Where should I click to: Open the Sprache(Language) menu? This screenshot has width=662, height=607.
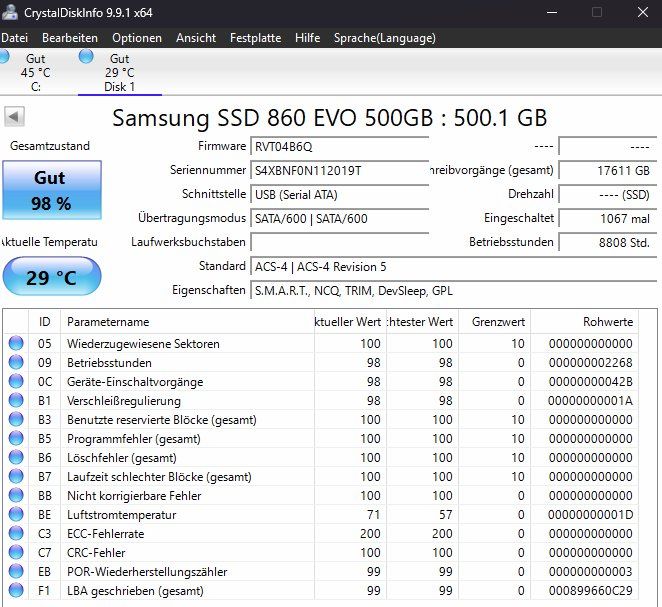(x=385, y=38)
